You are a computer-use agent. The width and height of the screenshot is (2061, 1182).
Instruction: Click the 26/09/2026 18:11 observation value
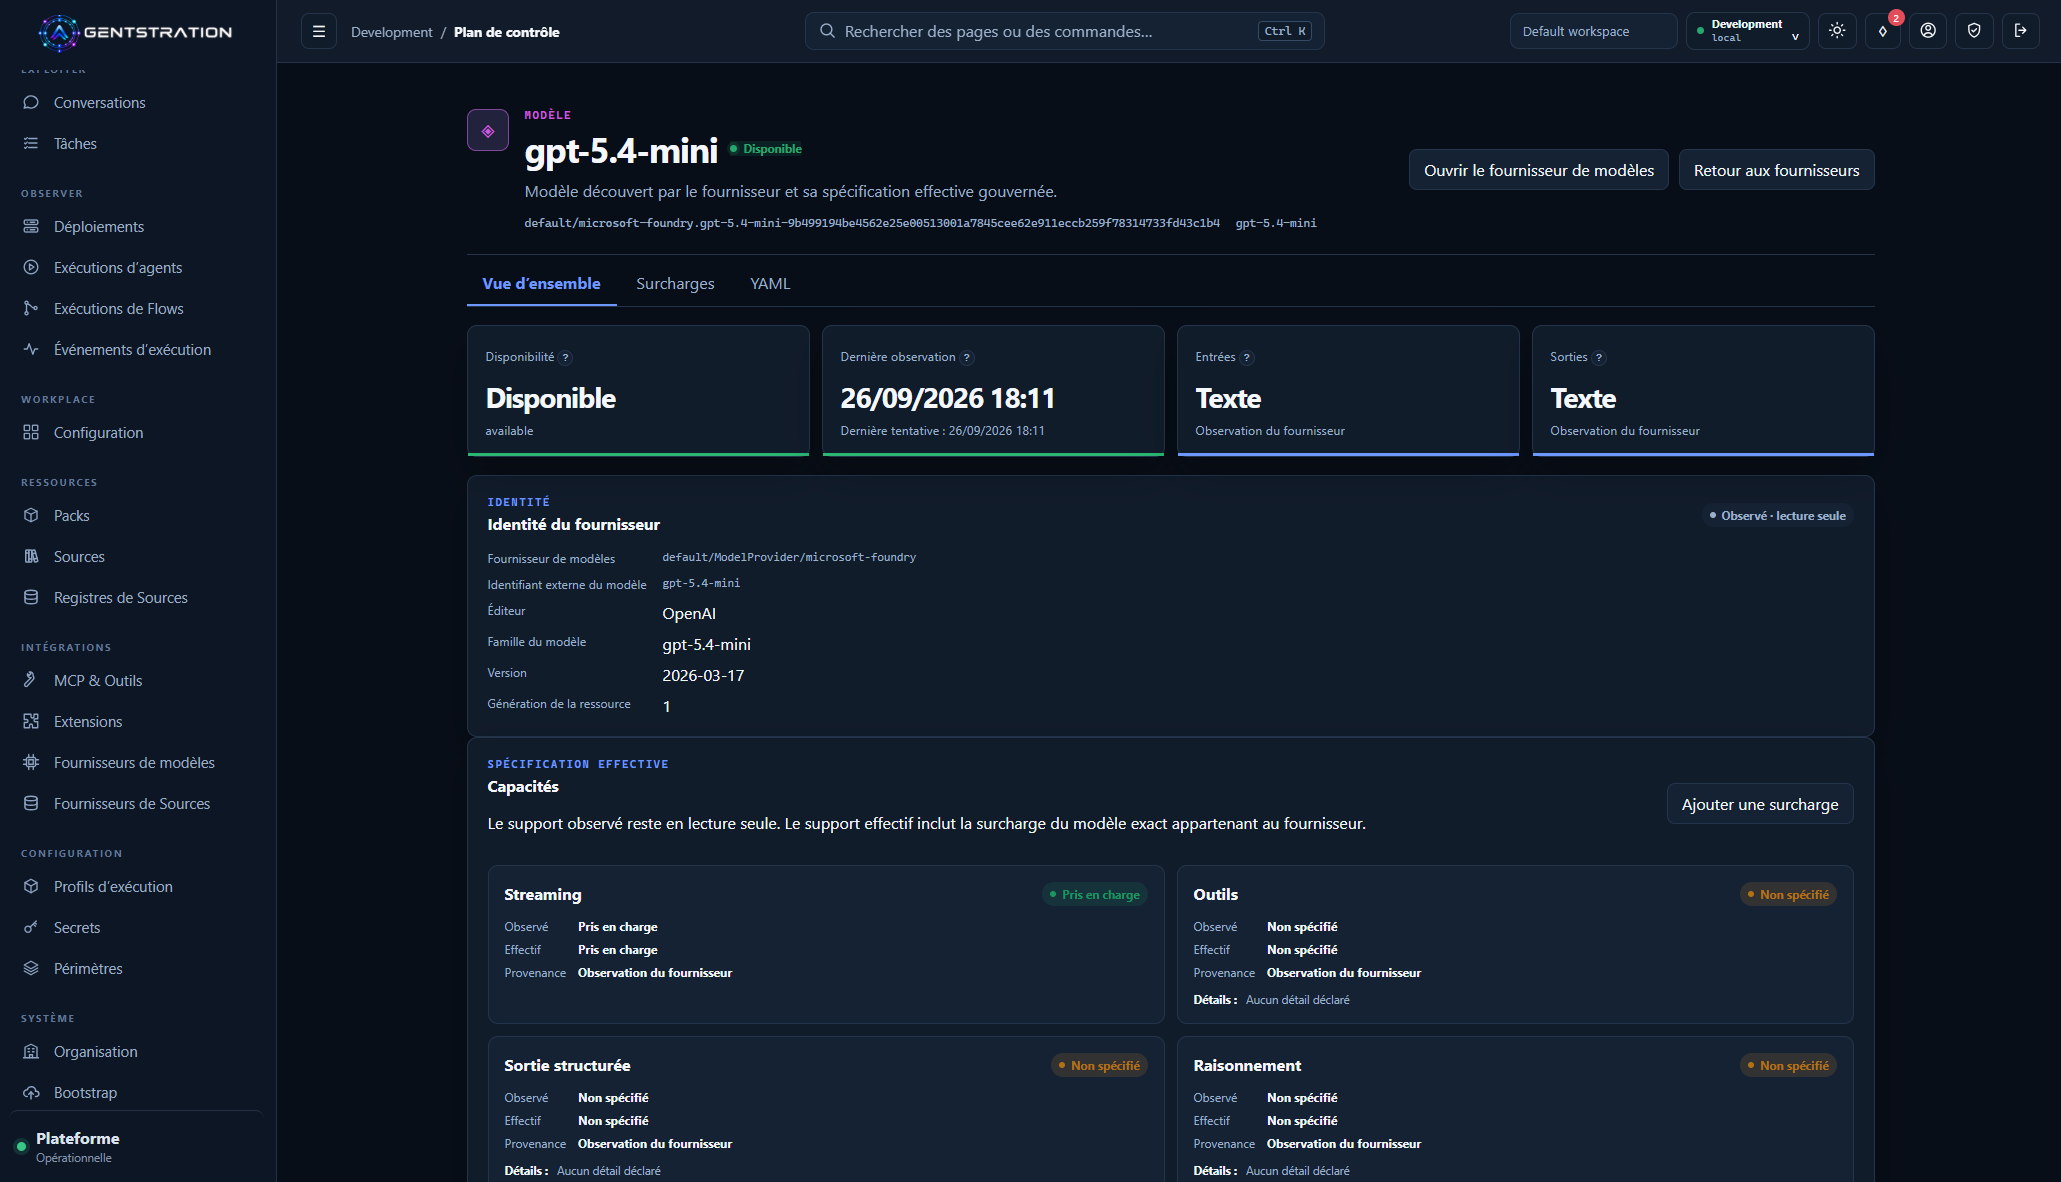pyautogui.click(x=947, y=399)
